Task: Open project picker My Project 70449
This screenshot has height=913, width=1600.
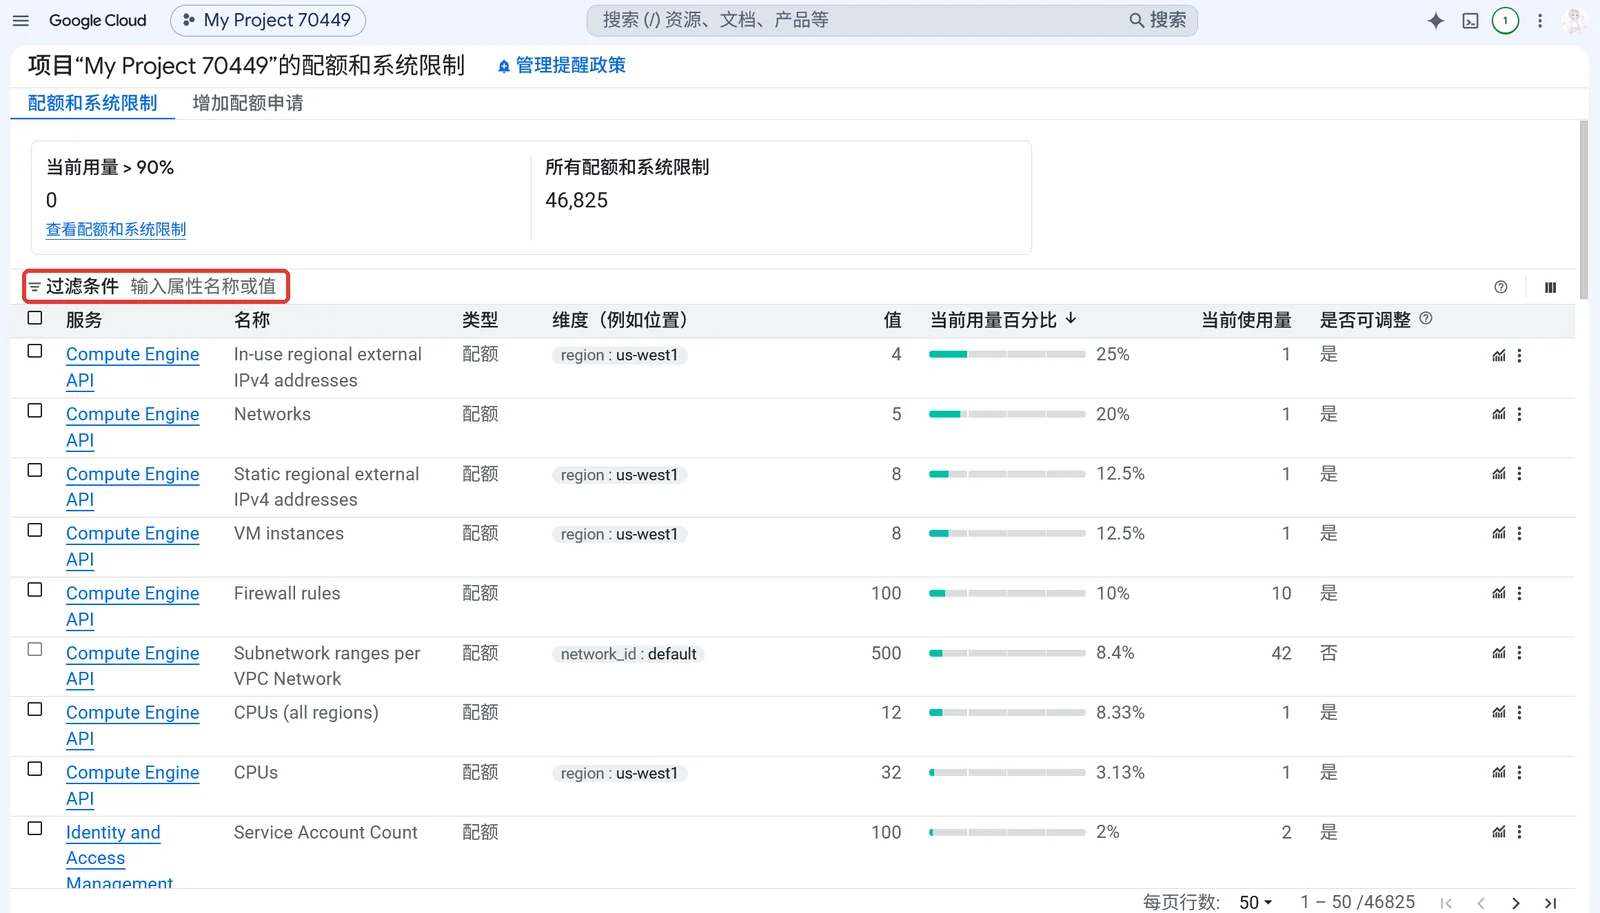Action: [268, 20]
